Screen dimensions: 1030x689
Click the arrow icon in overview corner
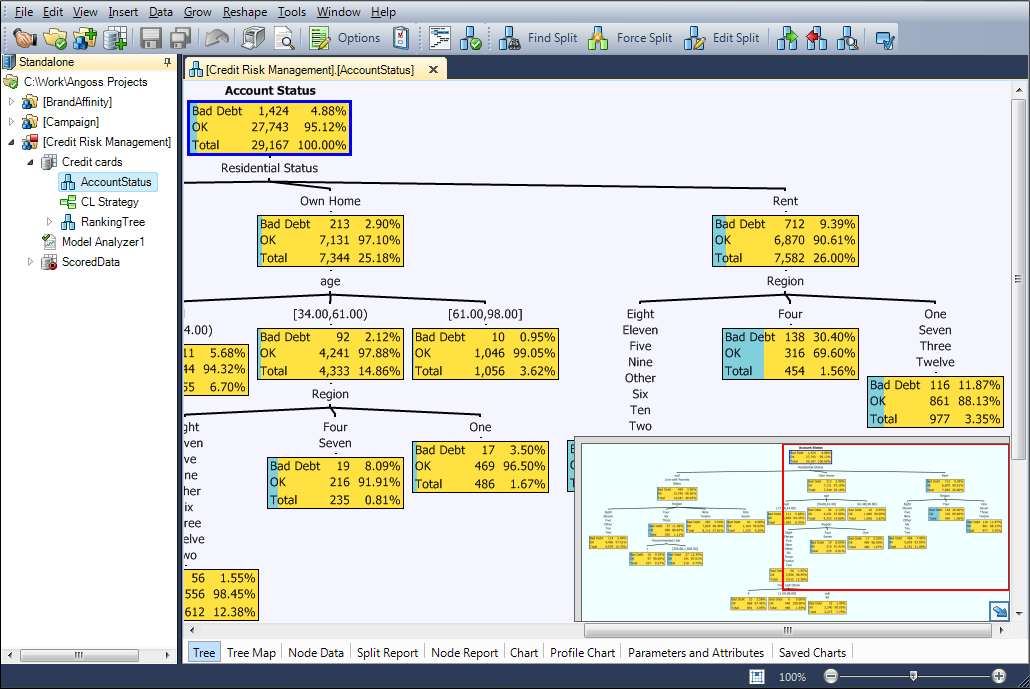[999, 611]
